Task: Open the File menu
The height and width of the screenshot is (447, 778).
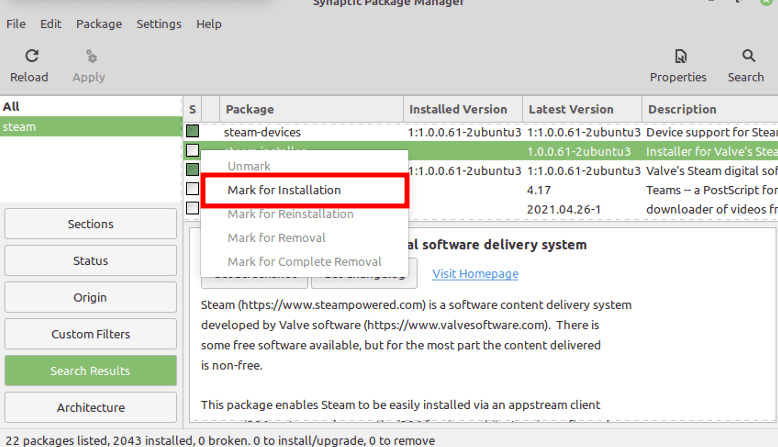Action: [x=16, y=24]
